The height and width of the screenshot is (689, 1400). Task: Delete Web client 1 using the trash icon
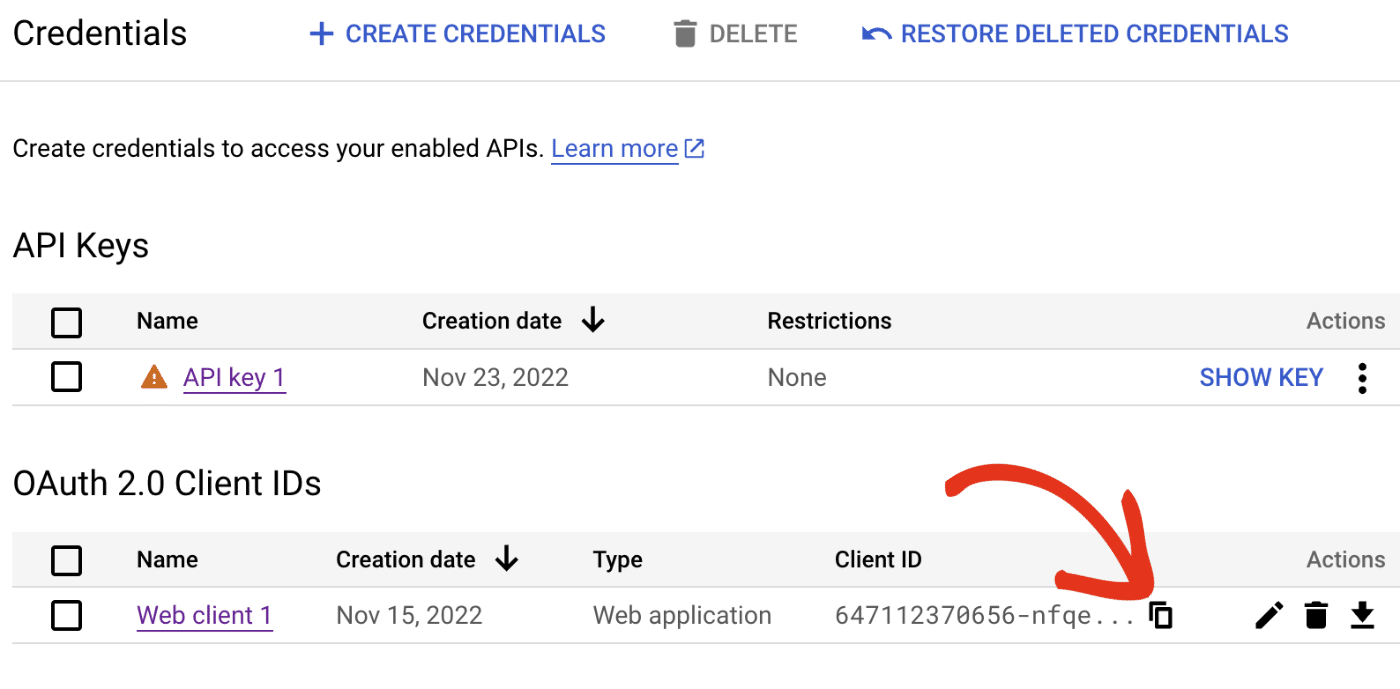coord(1315,616)
